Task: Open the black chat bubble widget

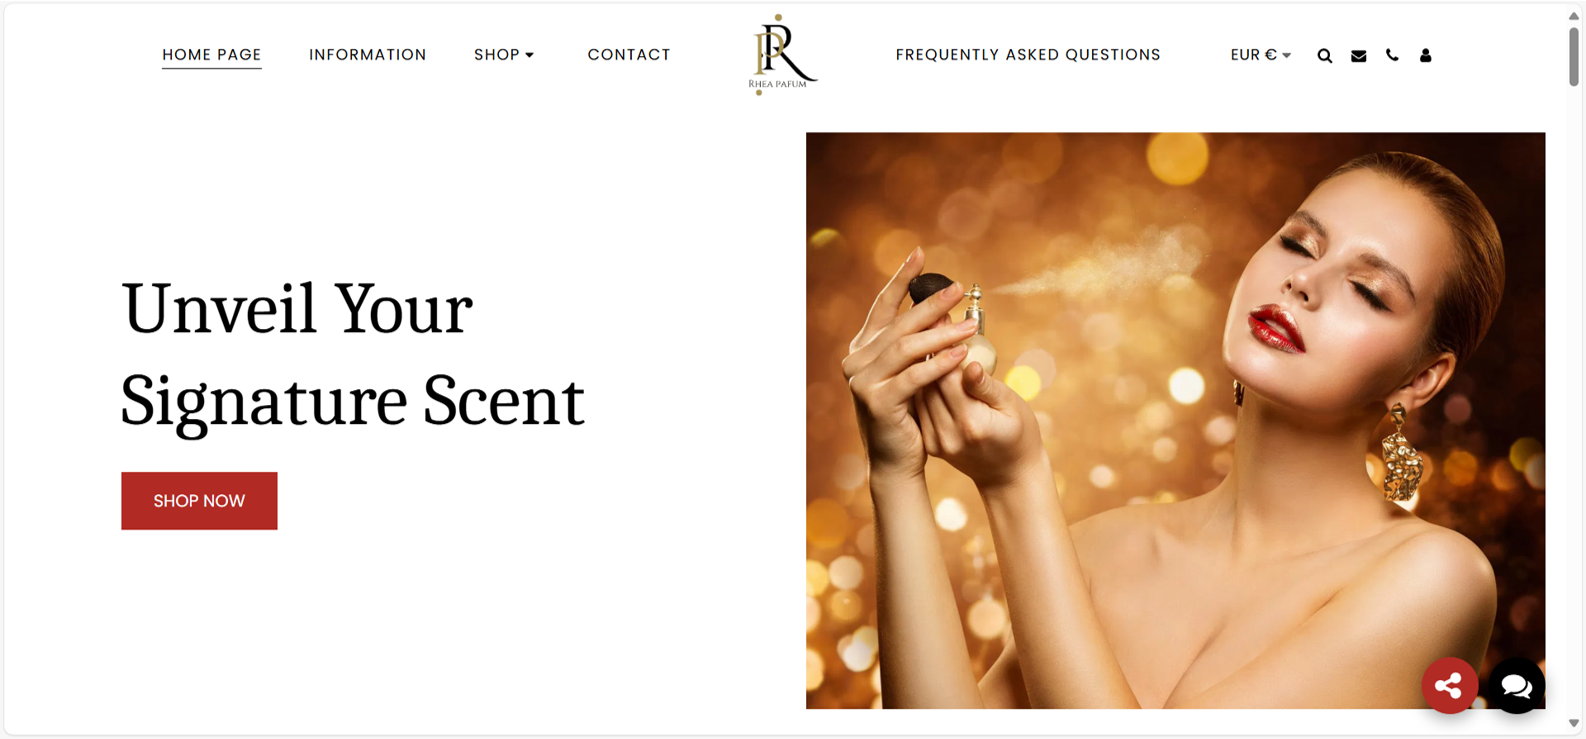Action: click(x=1516, y=685)
